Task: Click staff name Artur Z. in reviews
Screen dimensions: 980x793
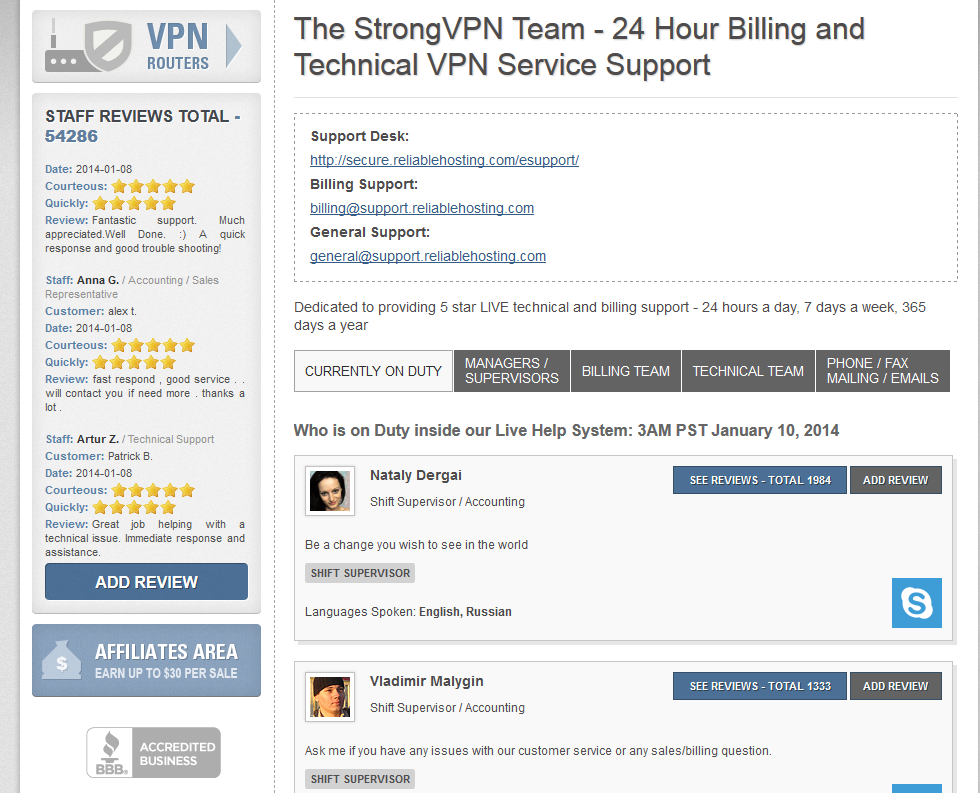Action: click(x=98, y=439)
